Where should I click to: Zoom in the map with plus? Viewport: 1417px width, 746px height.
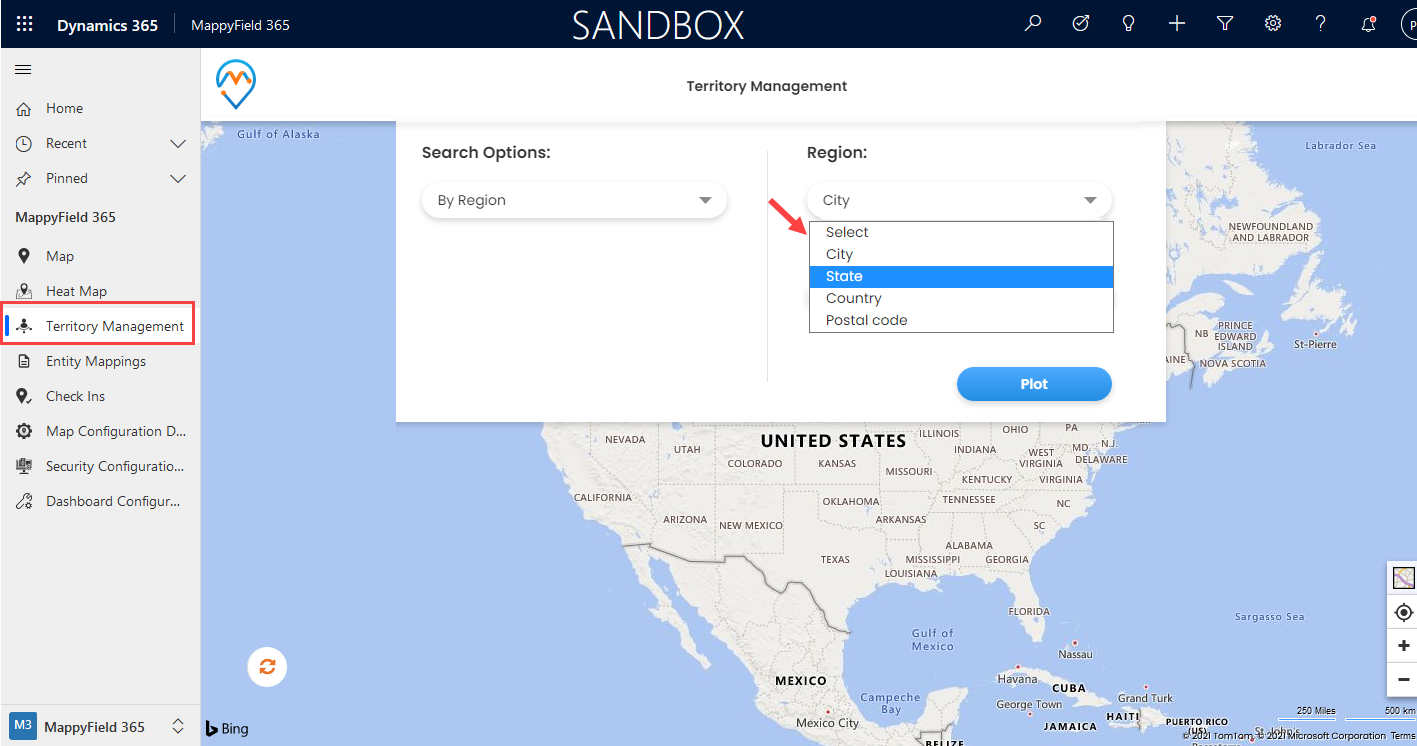1403,646
